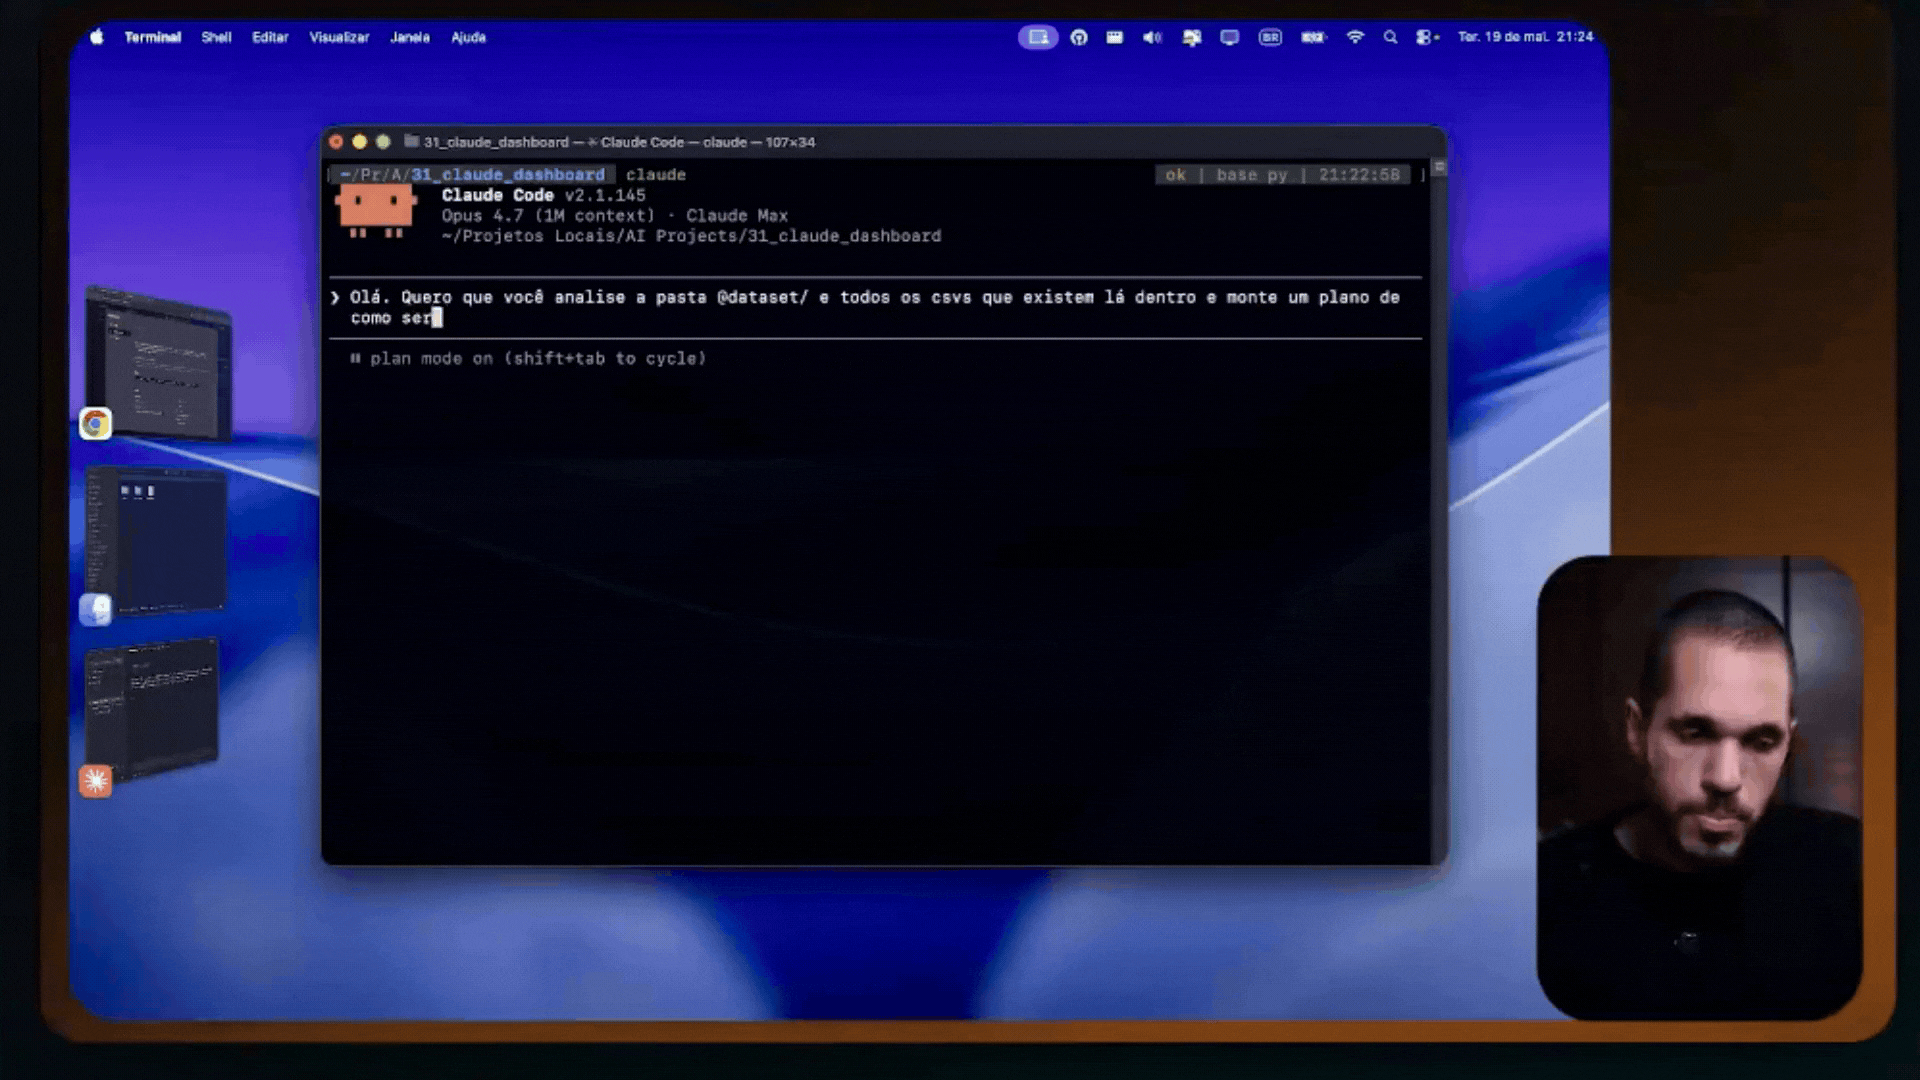Click the "Claude Code v2.1.145" header text
The height and width of the screenshot is (1080, 1920).
[x=544, y=195]
